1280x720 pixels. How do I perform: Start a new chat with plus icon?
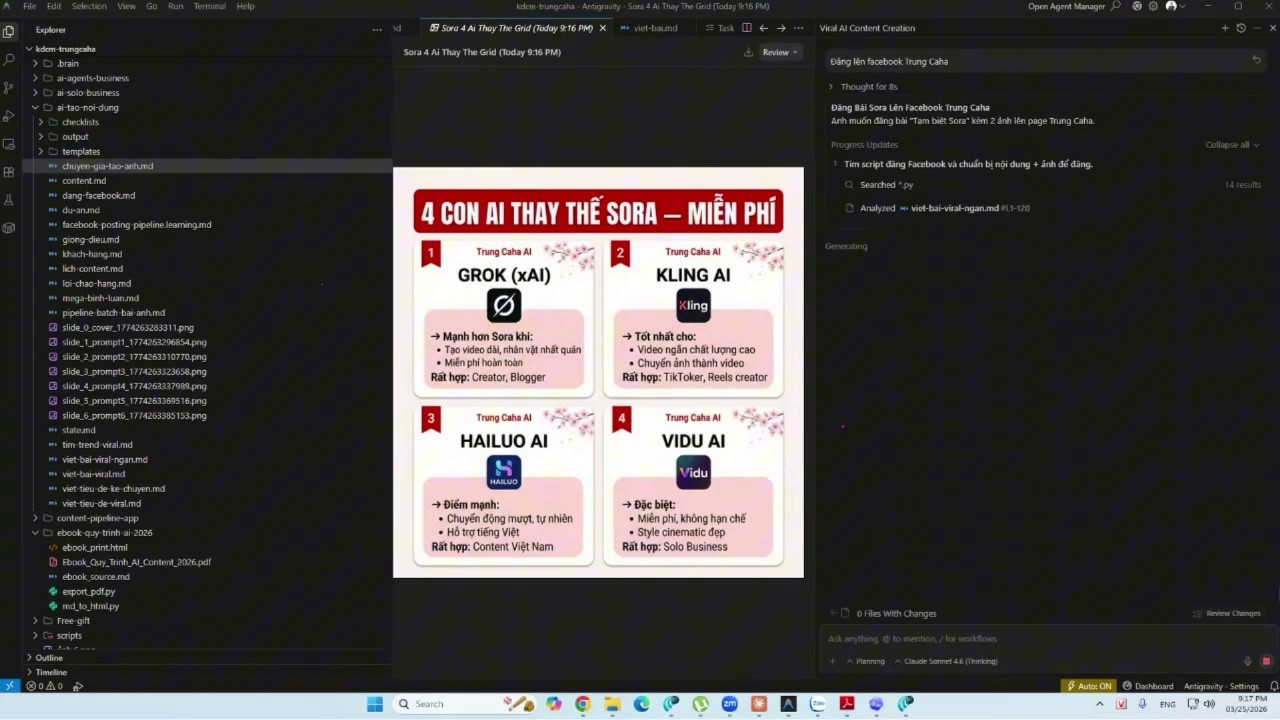point(1225,28)
